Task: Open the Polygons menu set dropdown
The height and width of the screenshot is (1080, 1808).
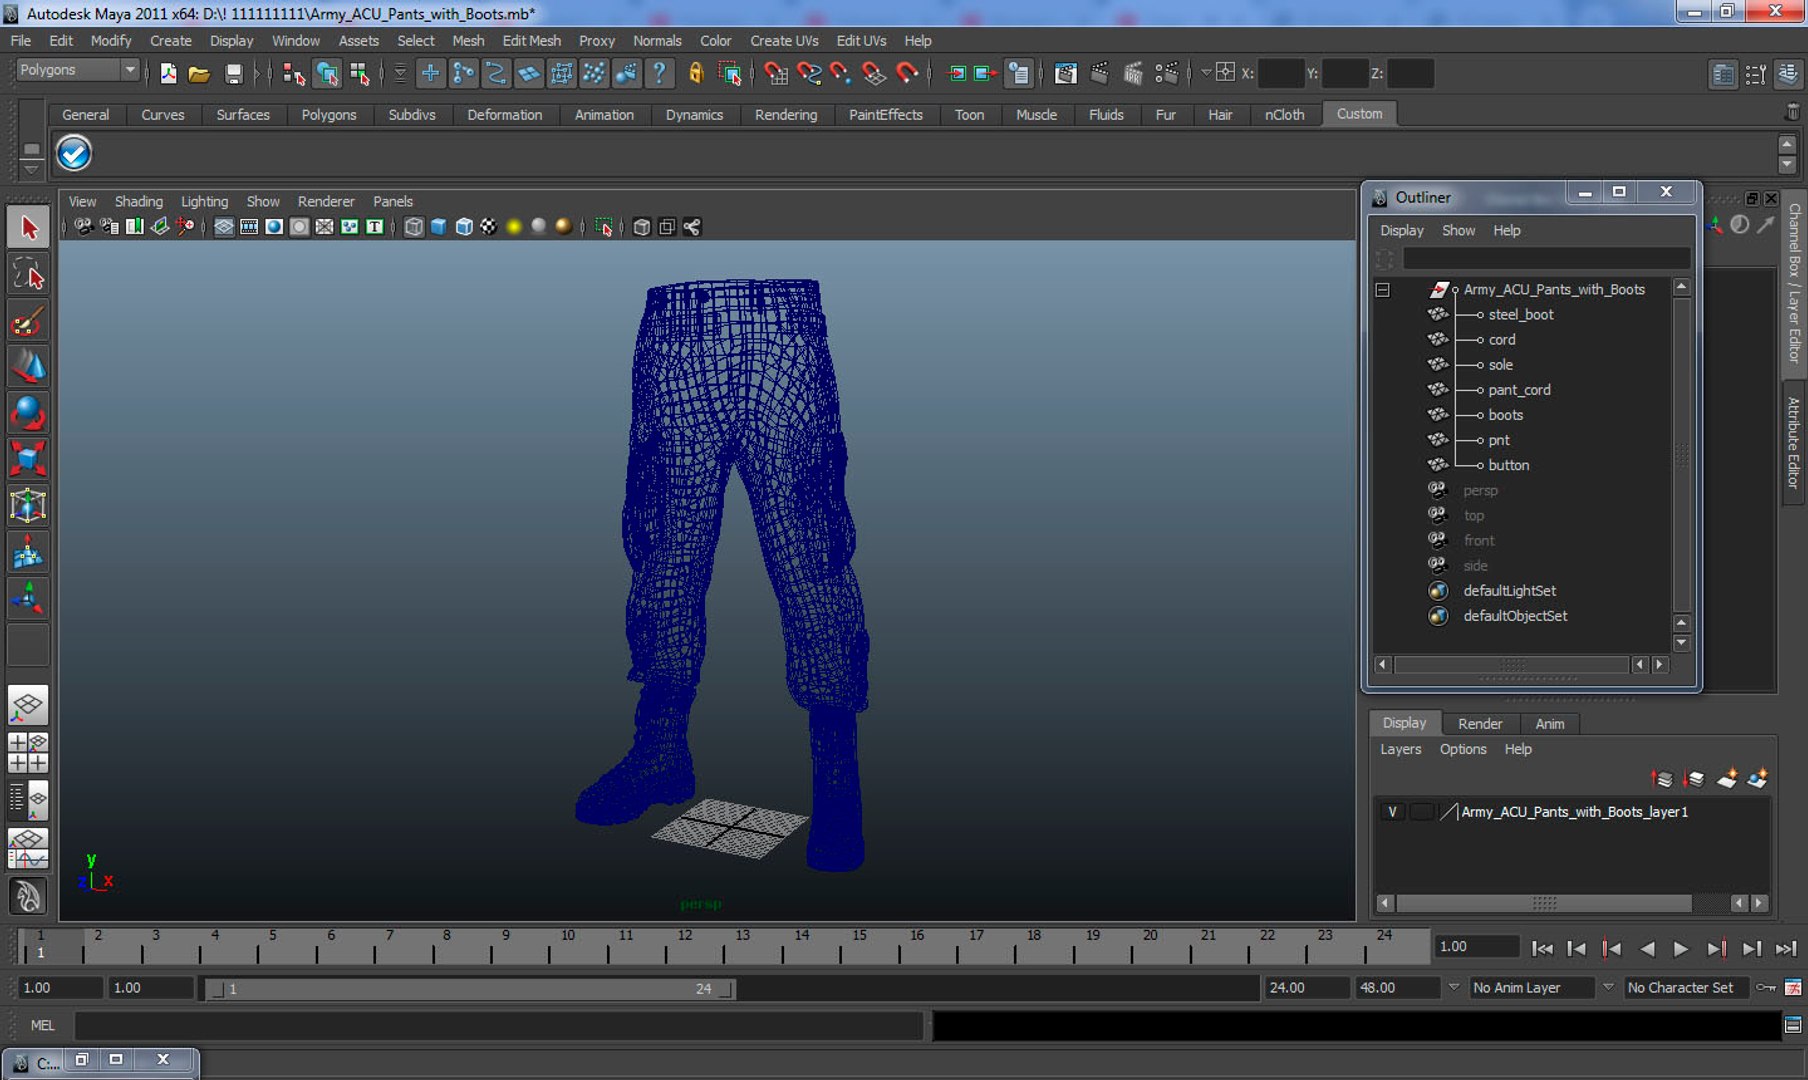Action: point(77,70)
